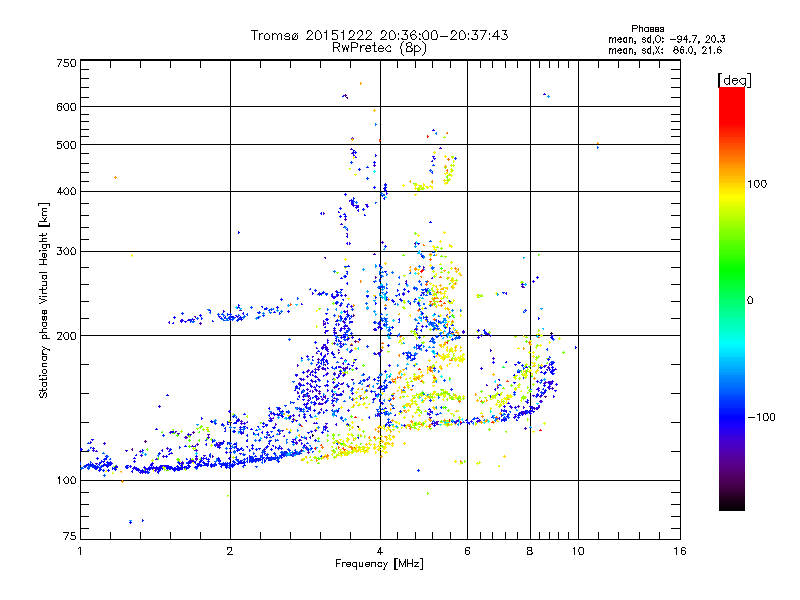Click the "Frequency [MHz]" axis label
Screen dimensions: 800x600
tap(379, 564)
